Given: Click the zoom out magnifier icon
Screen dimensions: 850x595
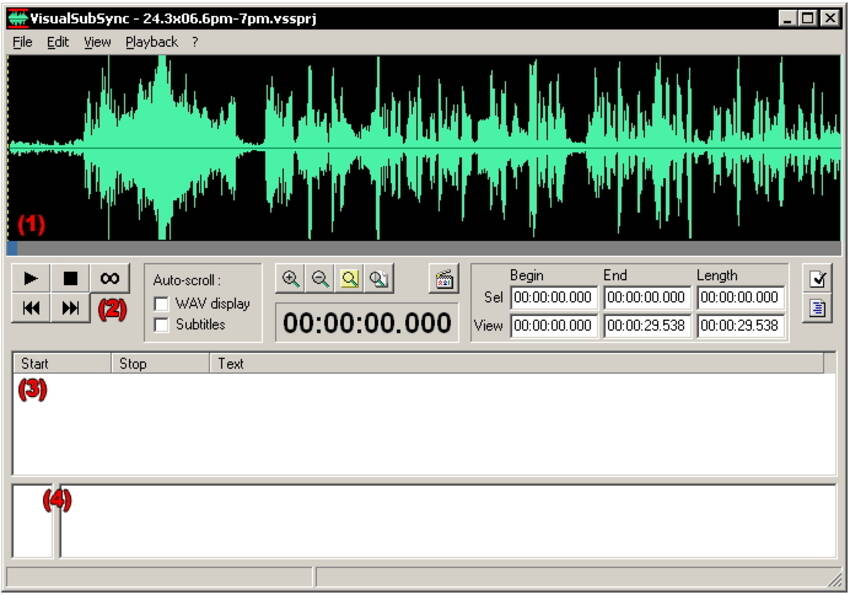Looking at the screenshot, I should [x=320, y=280].
